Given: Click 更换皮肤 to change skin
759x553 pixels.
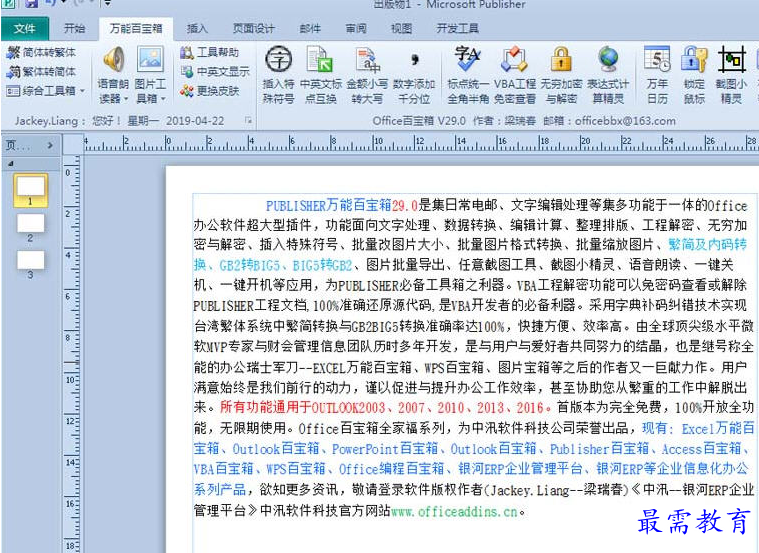Looking at the screenshot, I should tap(210, 91).
